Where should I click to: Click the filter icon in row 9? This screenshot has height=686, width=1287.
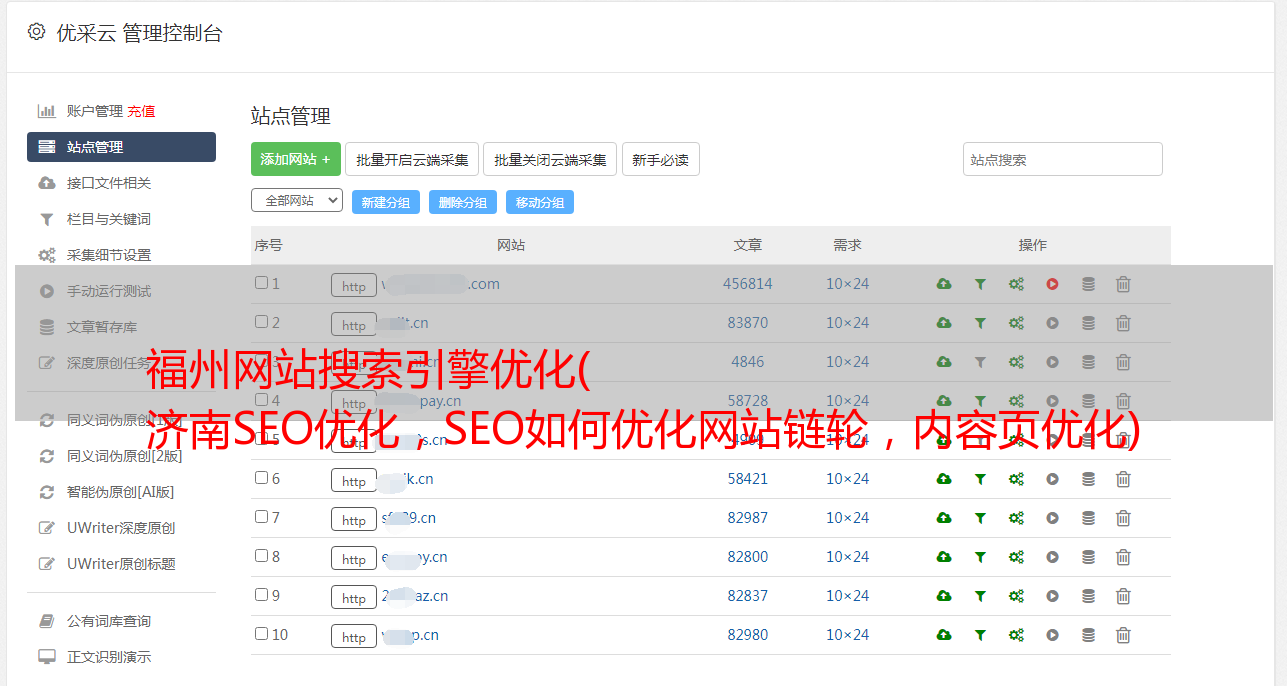(x=980, y=596)
